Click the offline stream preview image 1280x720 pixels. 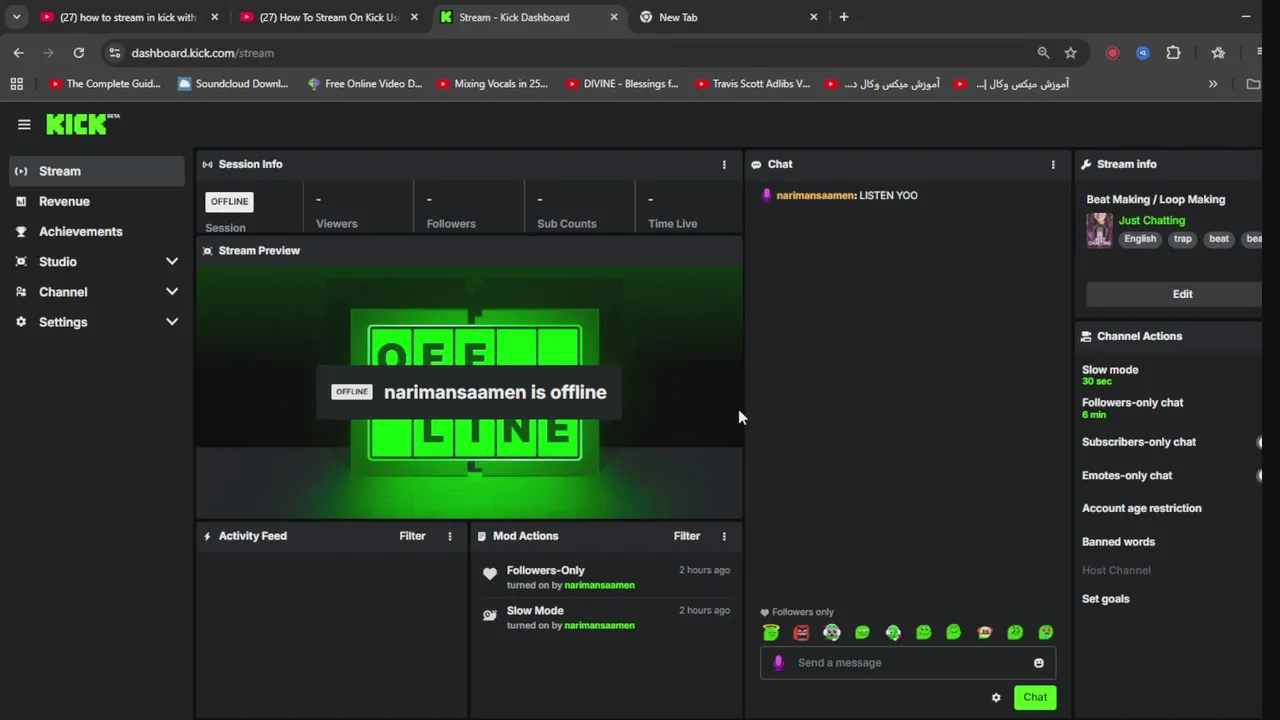[469, 390]
